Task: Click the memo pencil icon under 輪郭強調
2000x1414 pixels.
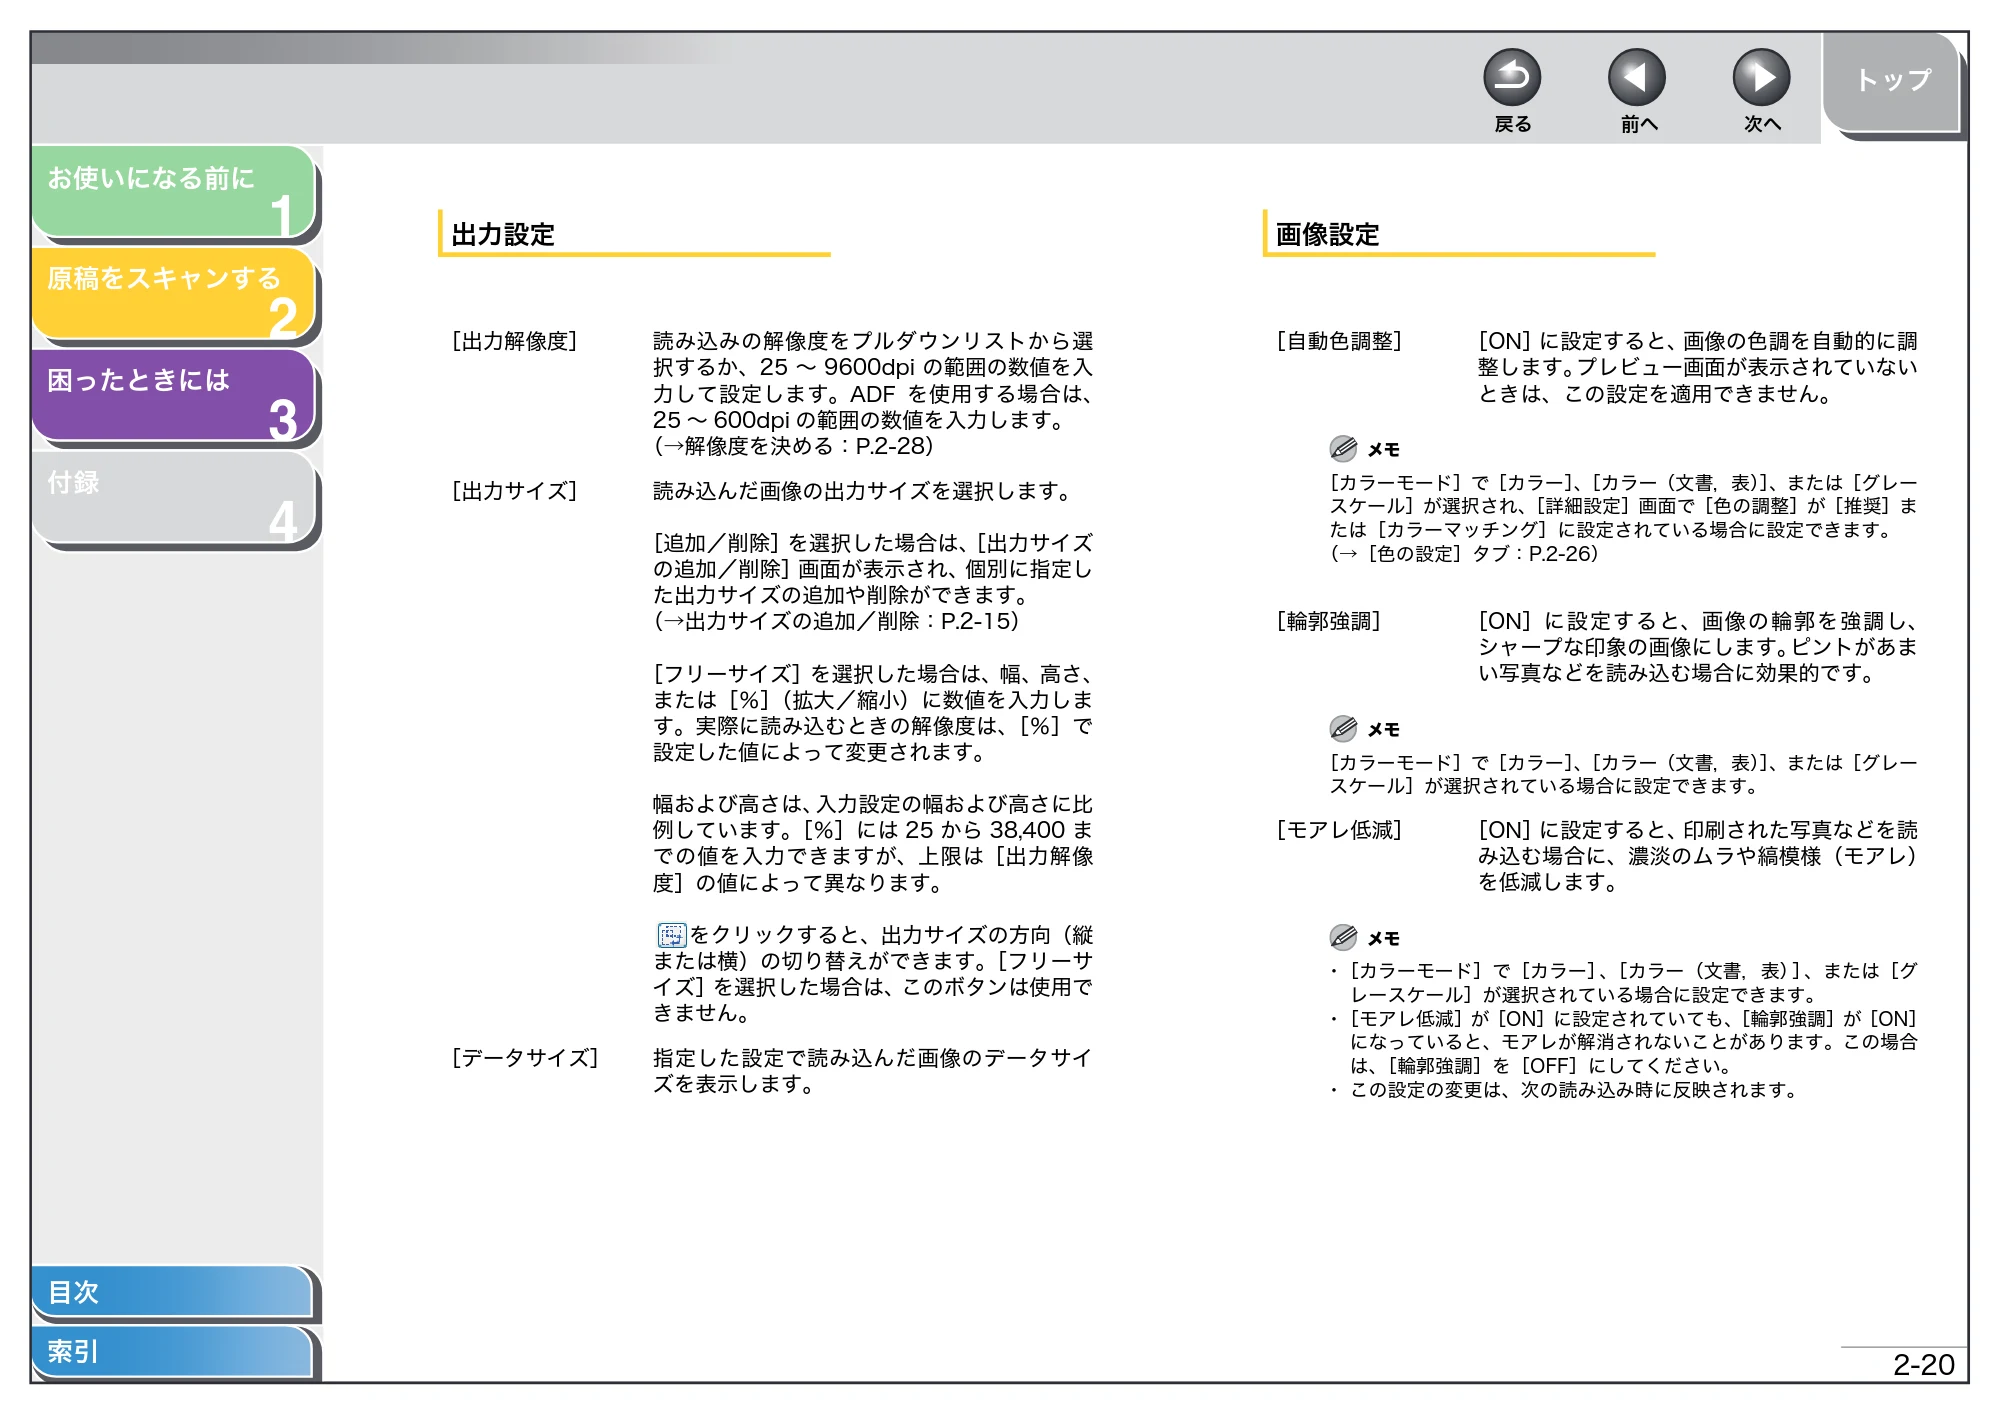Action: pyautogui.click(x=1343, y=728)
